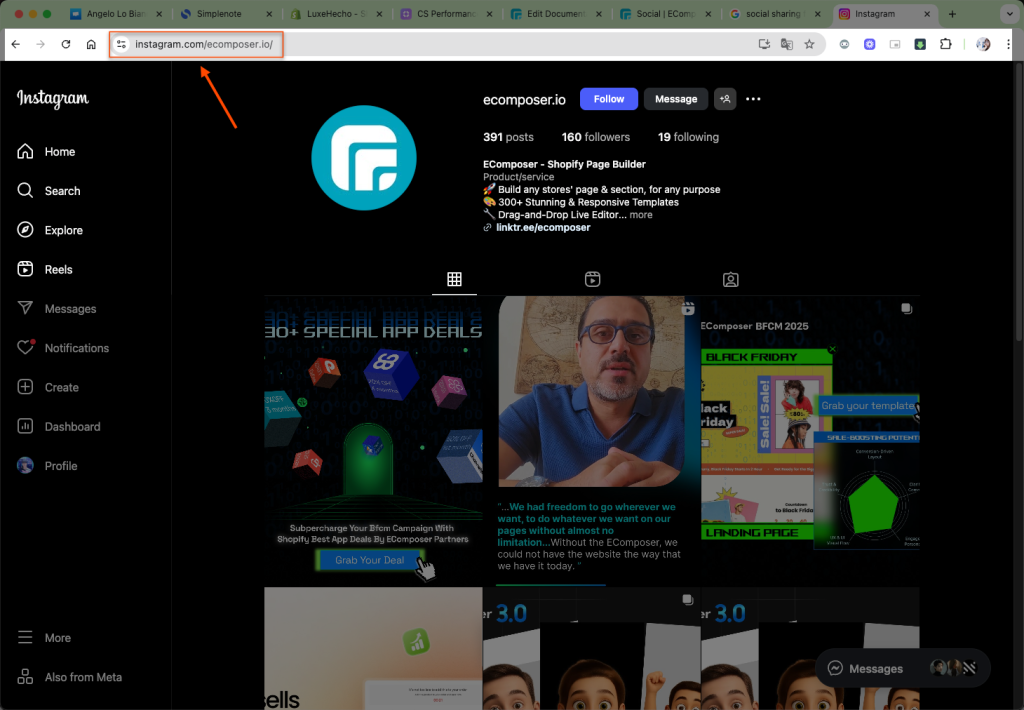
Task: Expand bio with the 'more' link
Action: pos(641,215)
